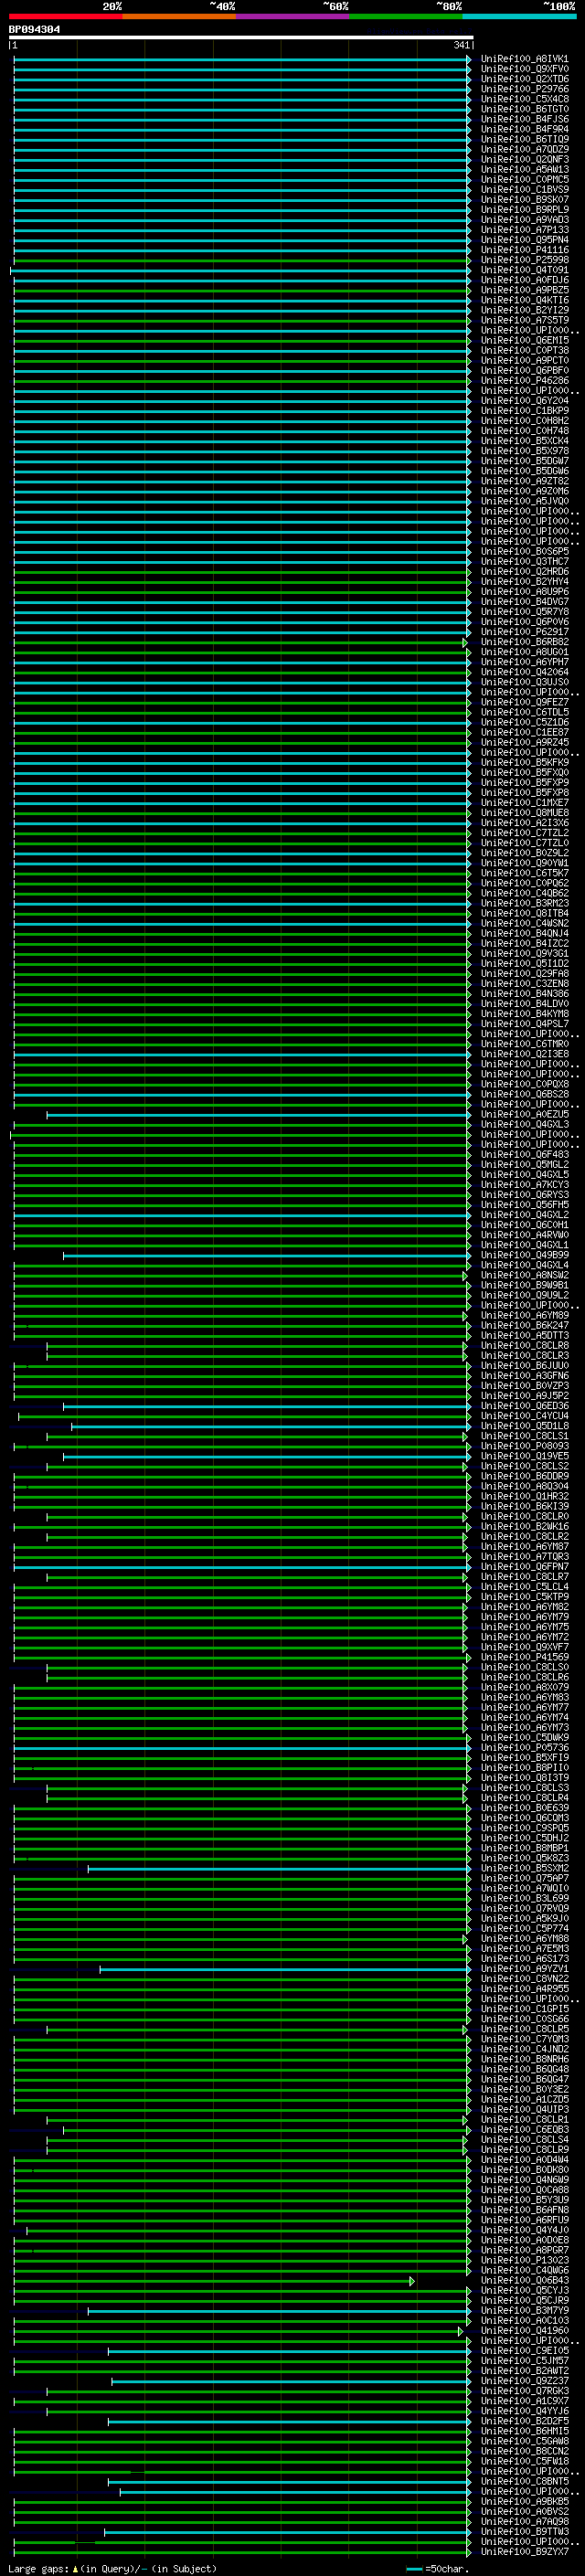Click the orange ~40% identity legend segment
585x2576 pixels.
(179, 17)
